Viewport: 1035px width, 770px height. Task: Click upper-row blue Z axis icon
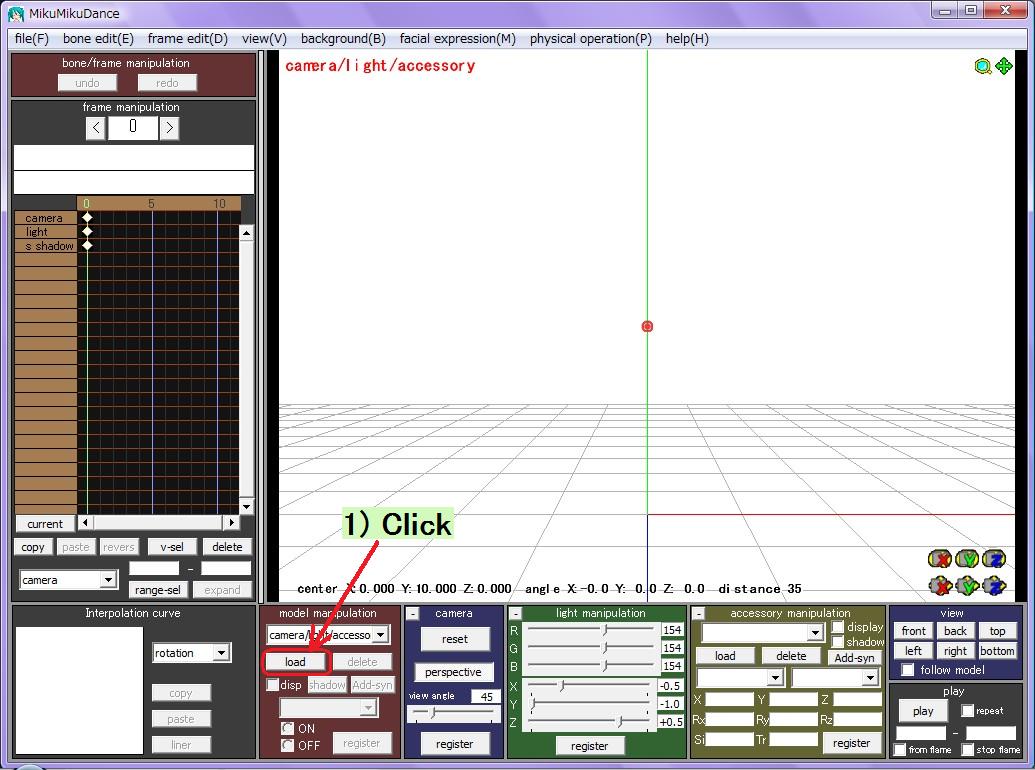[x=994, y=560]
